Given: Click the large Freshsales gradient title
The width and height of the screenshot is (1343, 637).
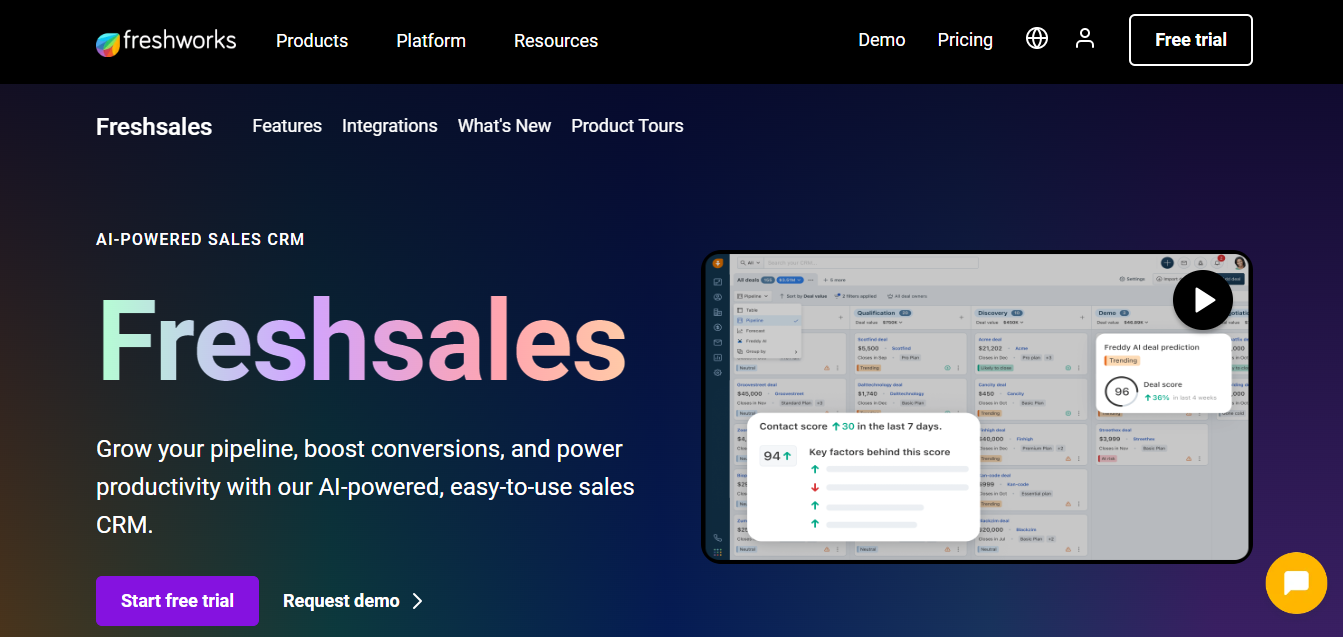Looking at the screenshot, I should coord(362,339).
